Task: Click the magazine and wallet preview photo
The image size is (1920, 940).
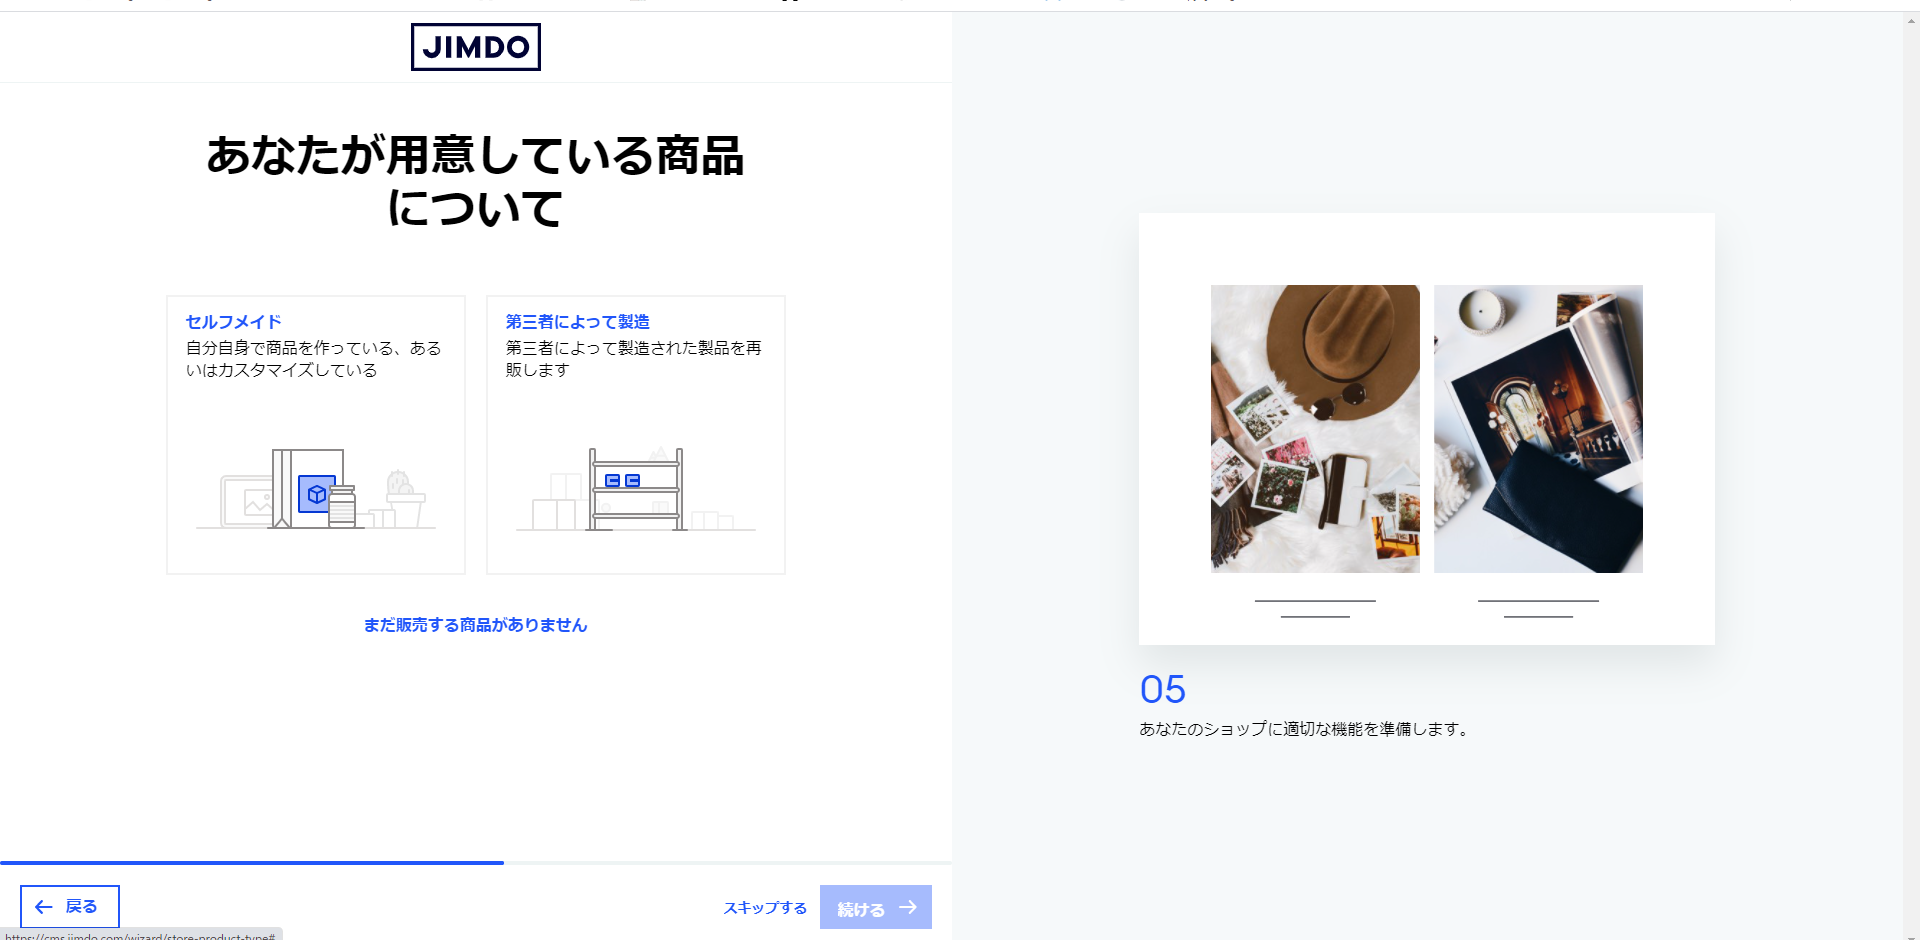Action: pyautogui.click(x=1537, y=428)
